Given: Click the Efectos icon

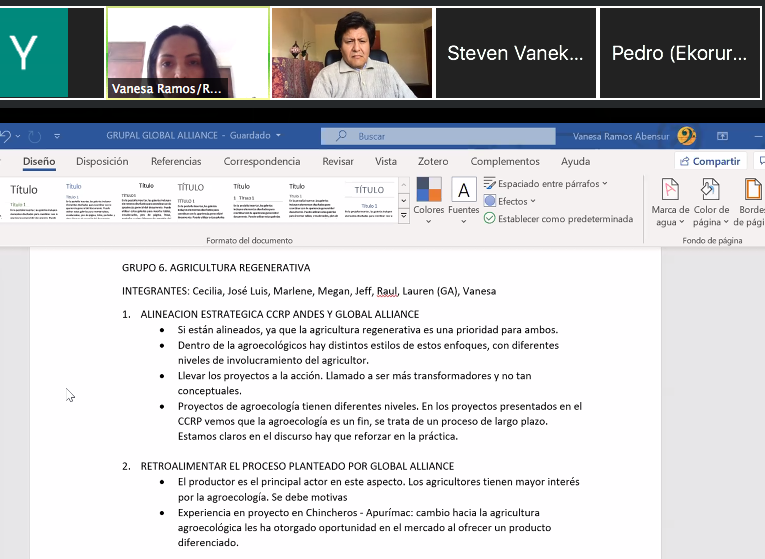Looking at the screenshot, I should tap(490, 201).
